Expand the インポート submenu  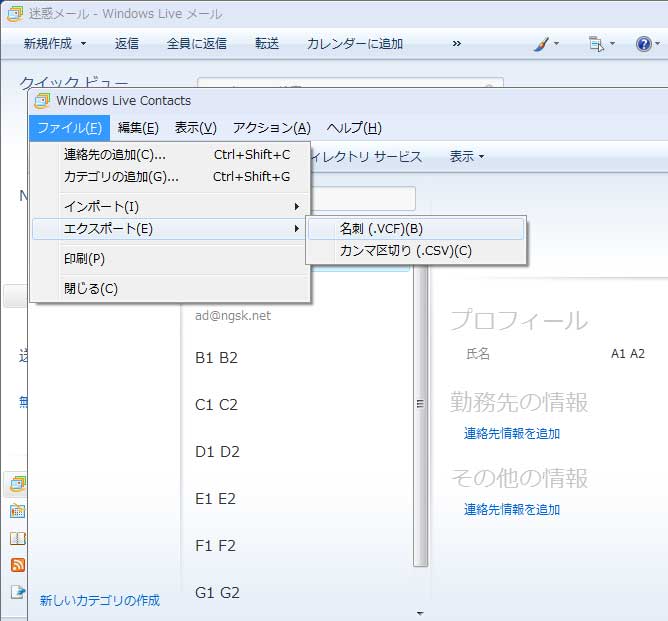click(168, 206)
